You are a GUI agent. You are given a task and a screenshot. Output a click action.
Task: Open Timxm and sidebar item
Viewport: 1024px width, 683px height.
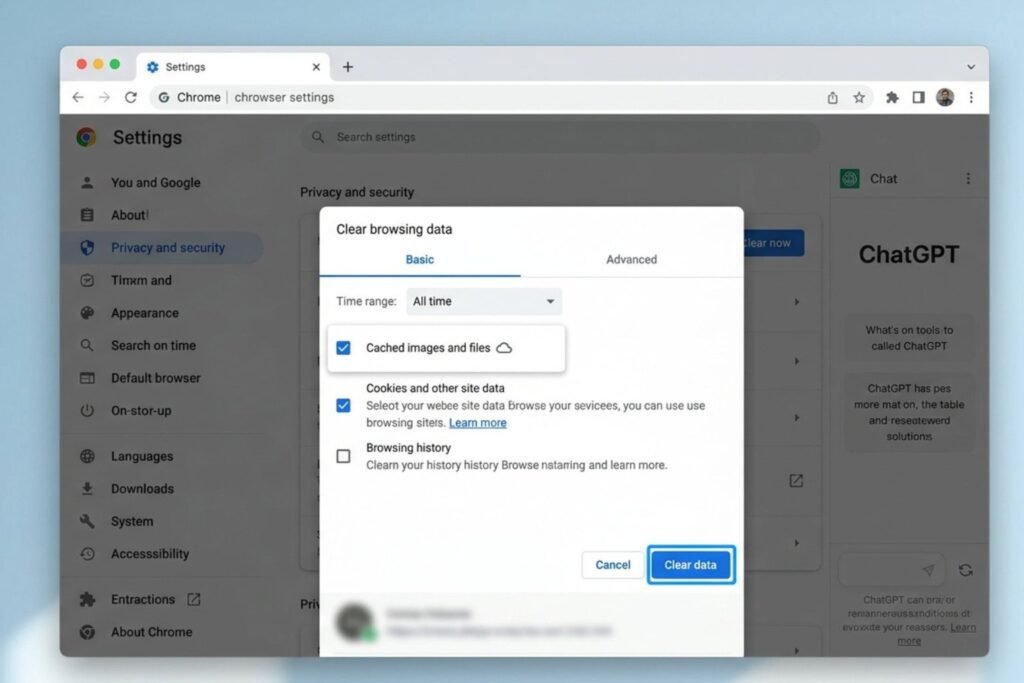click(141, 280)
